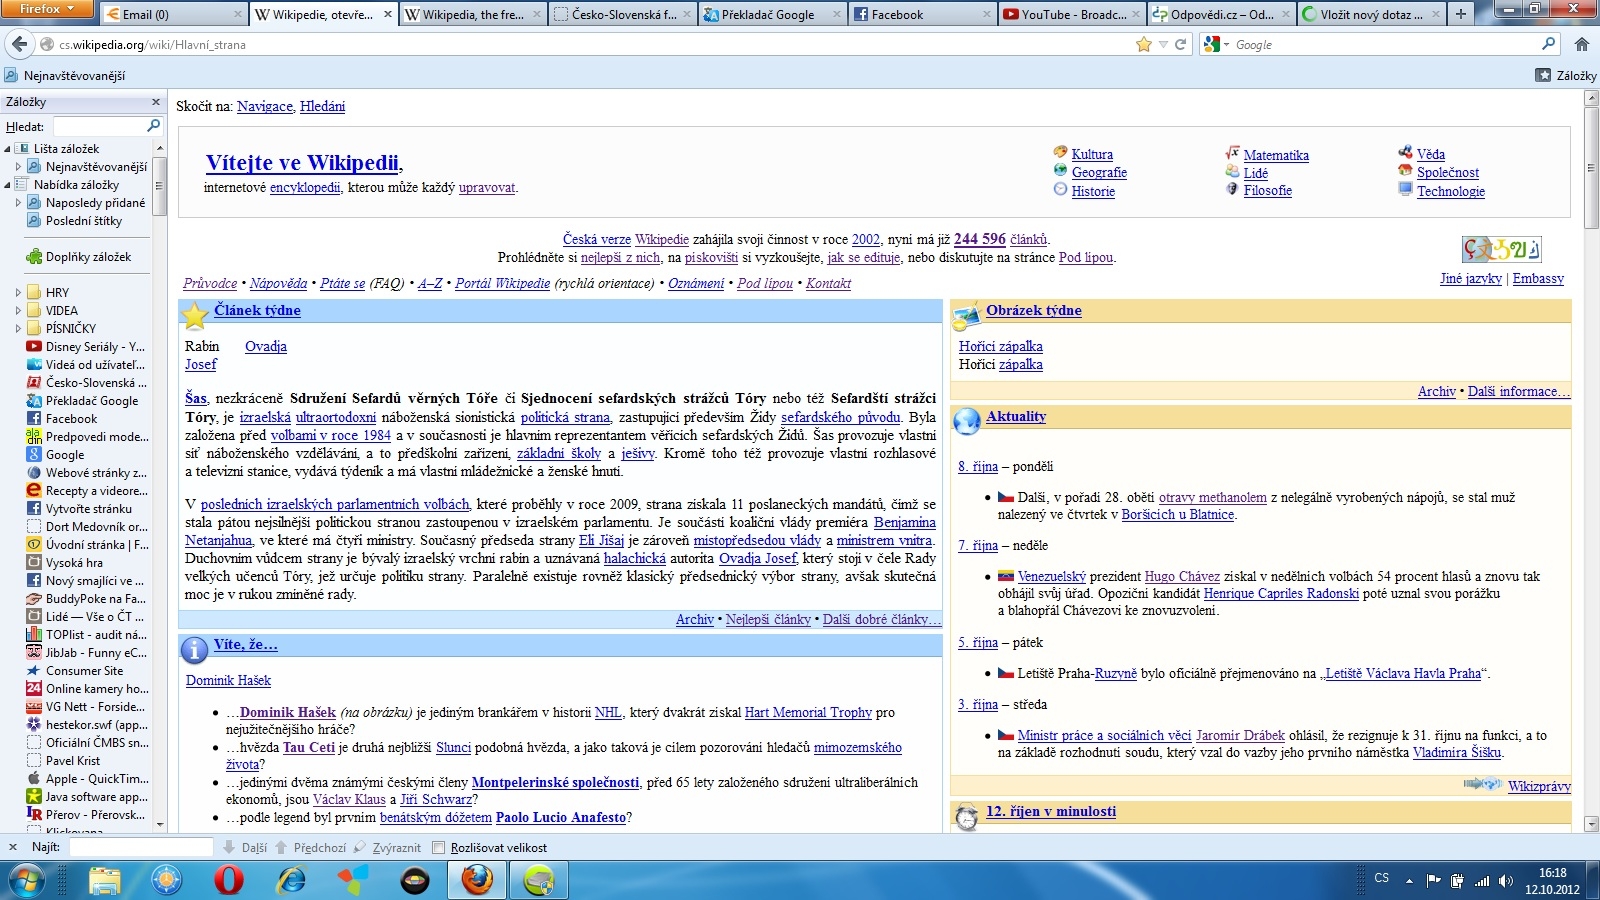Click the search magnifier in Google search box
The width and height of the screenshot is (1600, 900).
(1548, 44)
